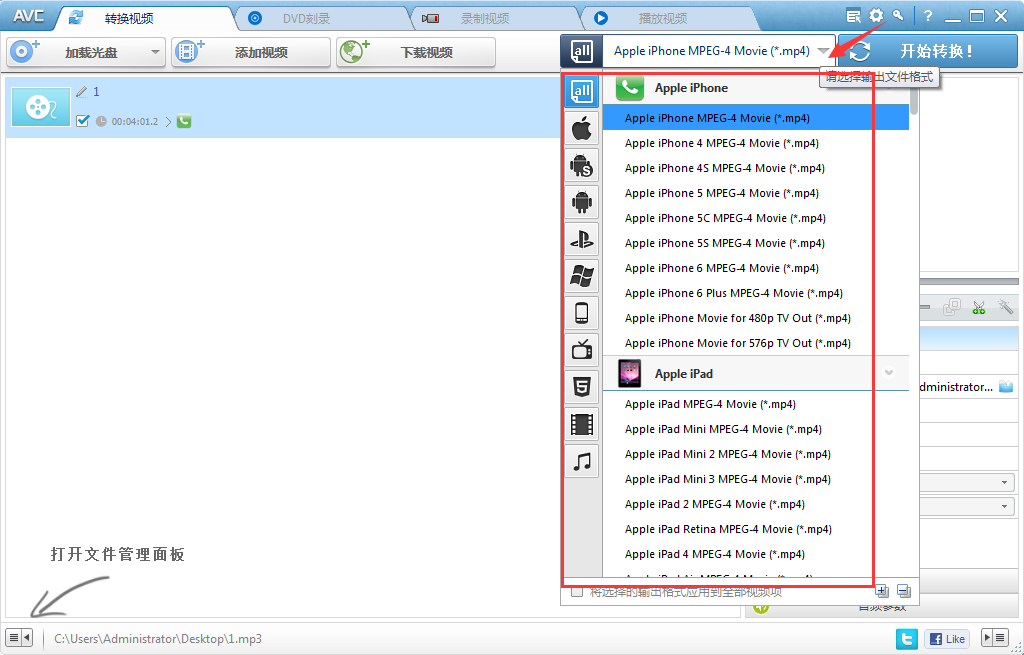Image resolution: width=1024 pixels, height=655 pixels.
Task: Check apply output format to all videos
Action: (577, 592)
